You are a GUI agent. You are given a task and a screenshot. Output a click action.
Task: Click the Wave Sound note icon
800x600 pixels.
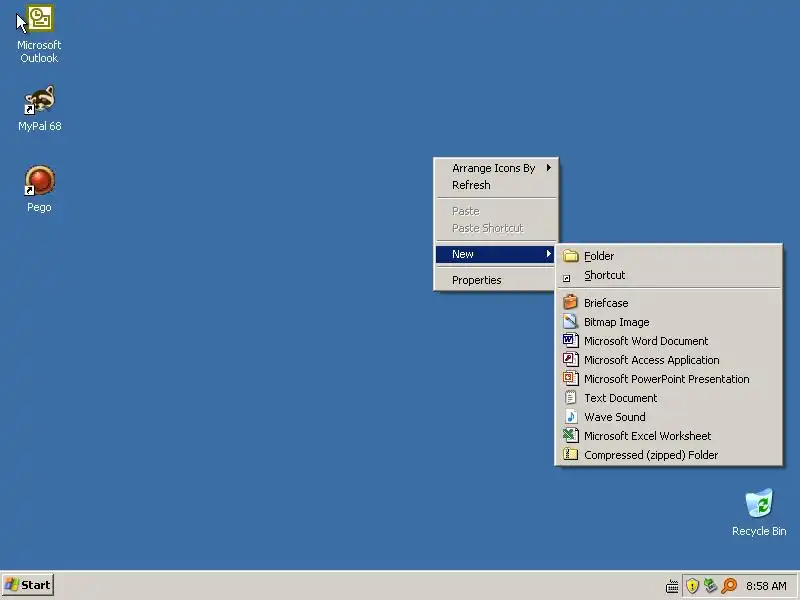click(570, 416)
